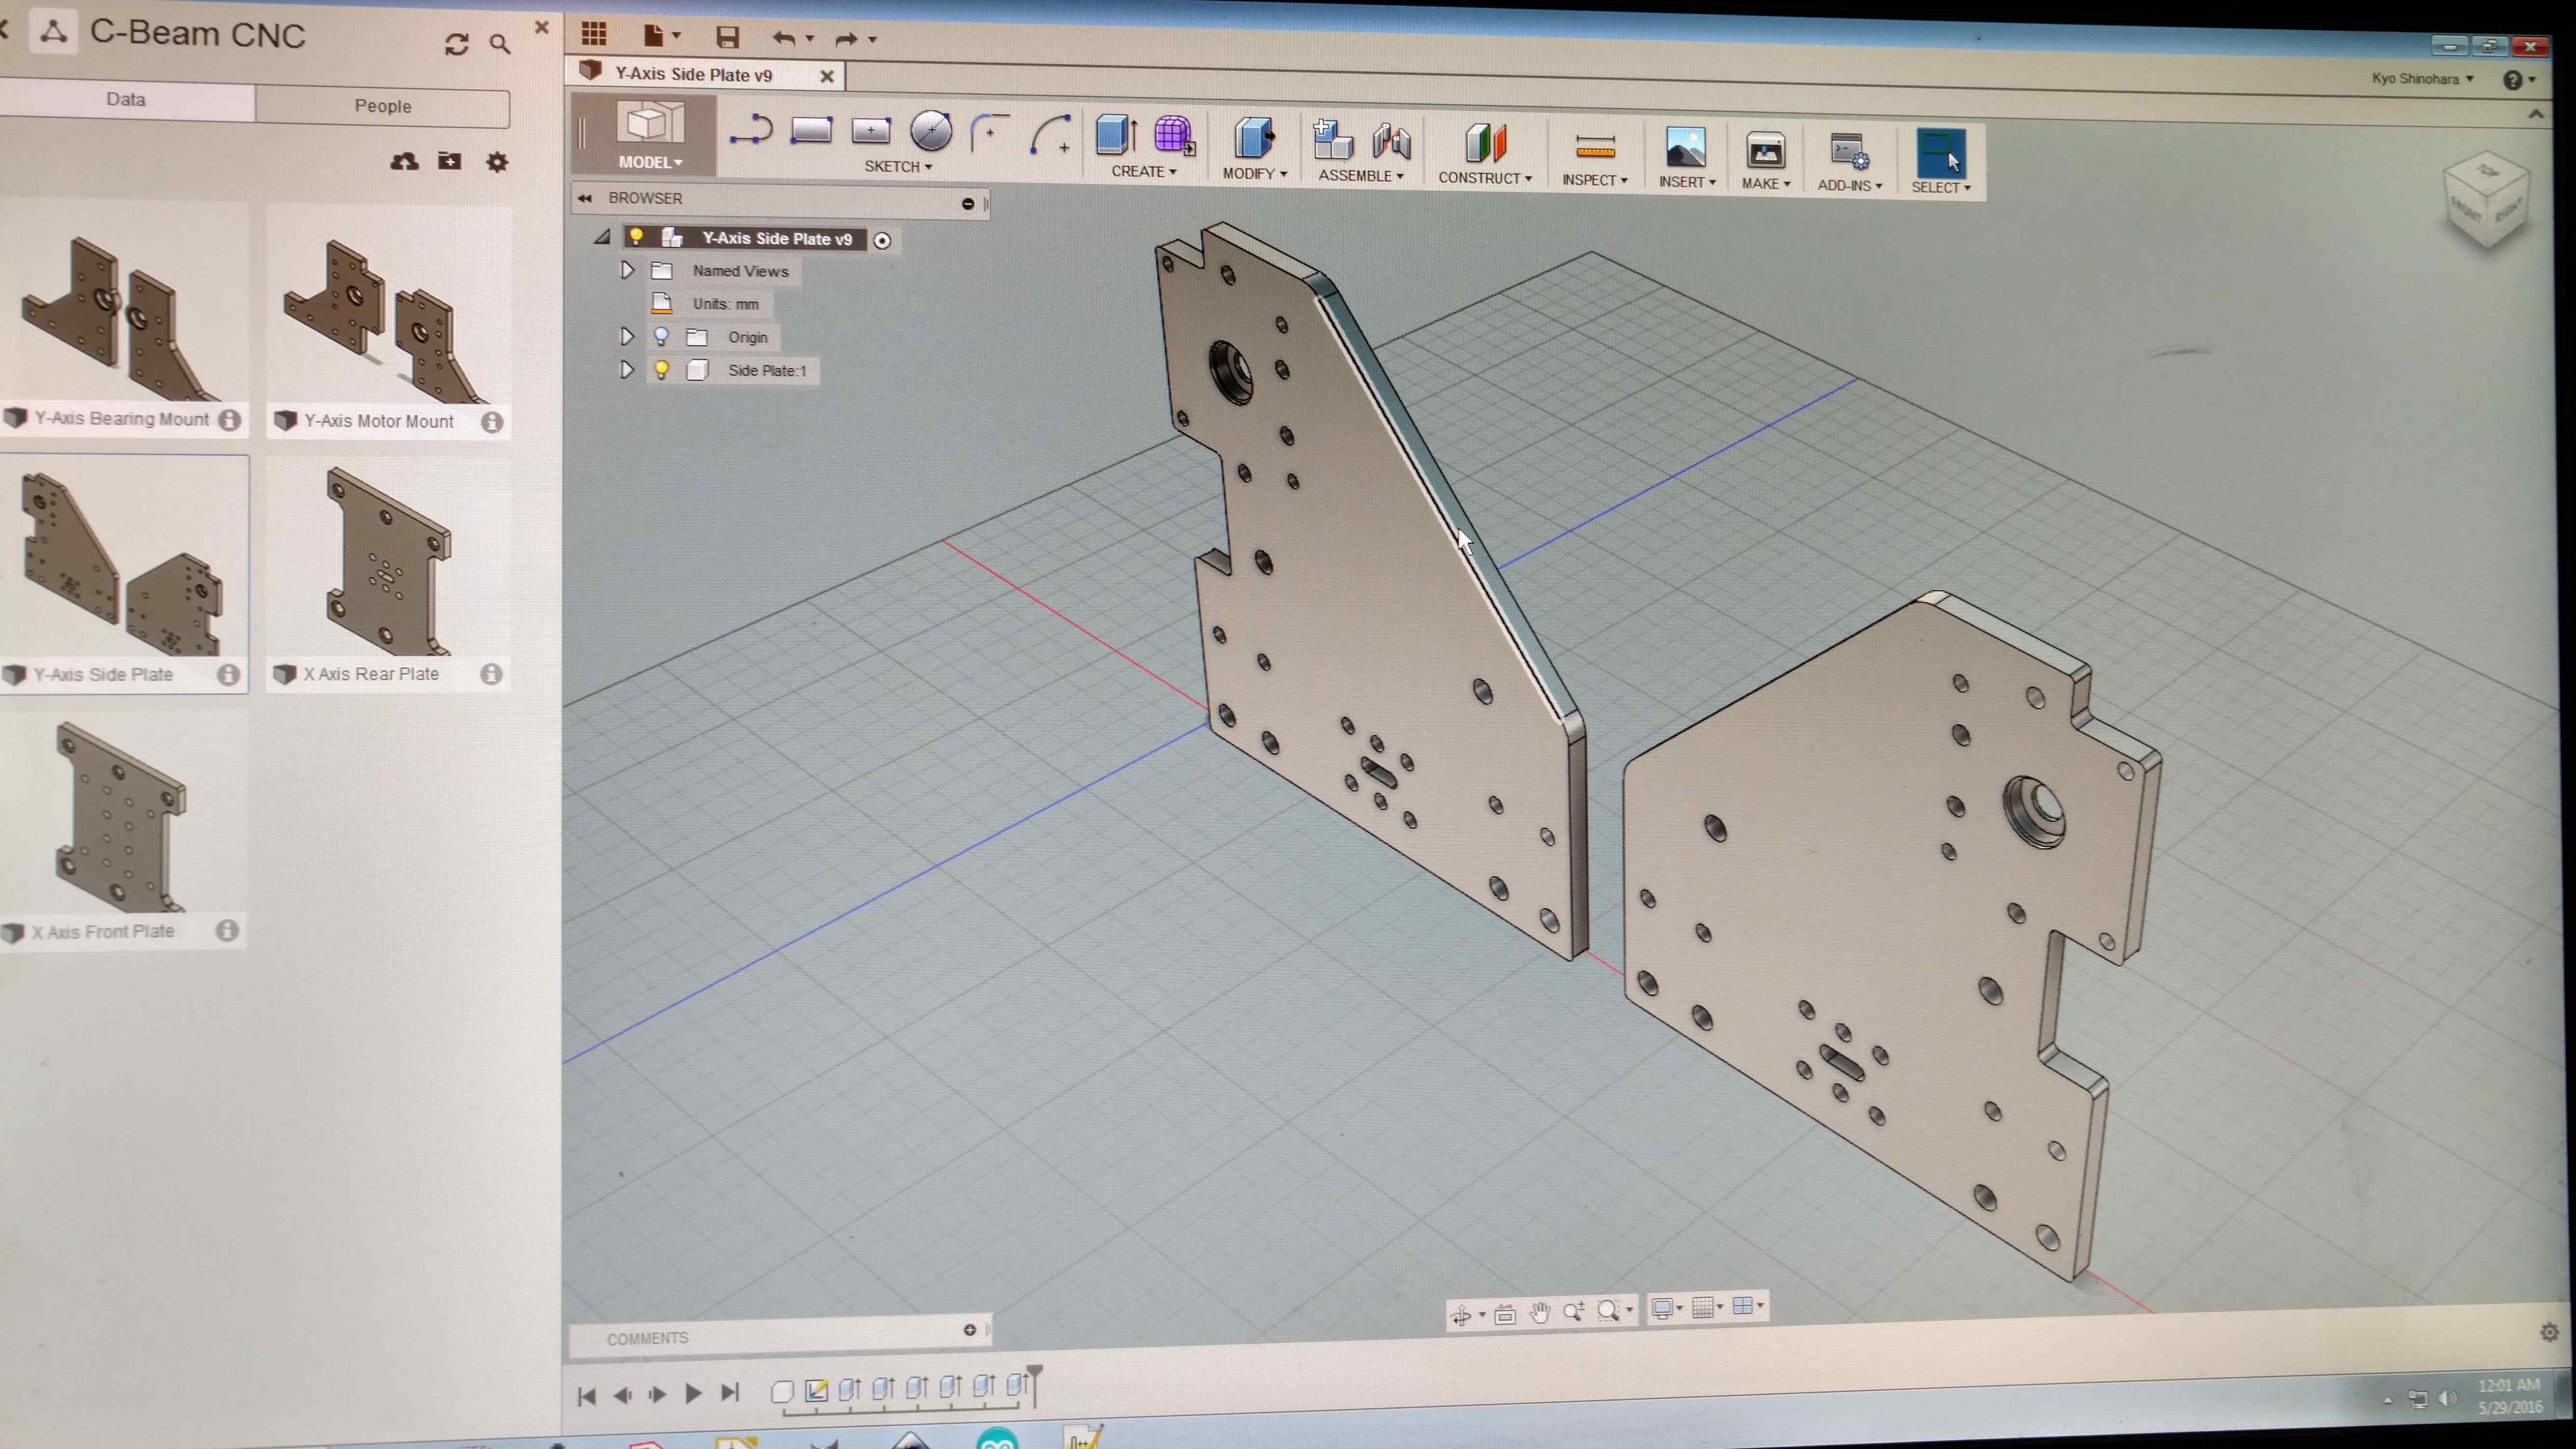Viewport: 2576px width, 1449px height.
Task: Create a new folder in data panel
Action: pyautogui.click(x=450, y=161)
